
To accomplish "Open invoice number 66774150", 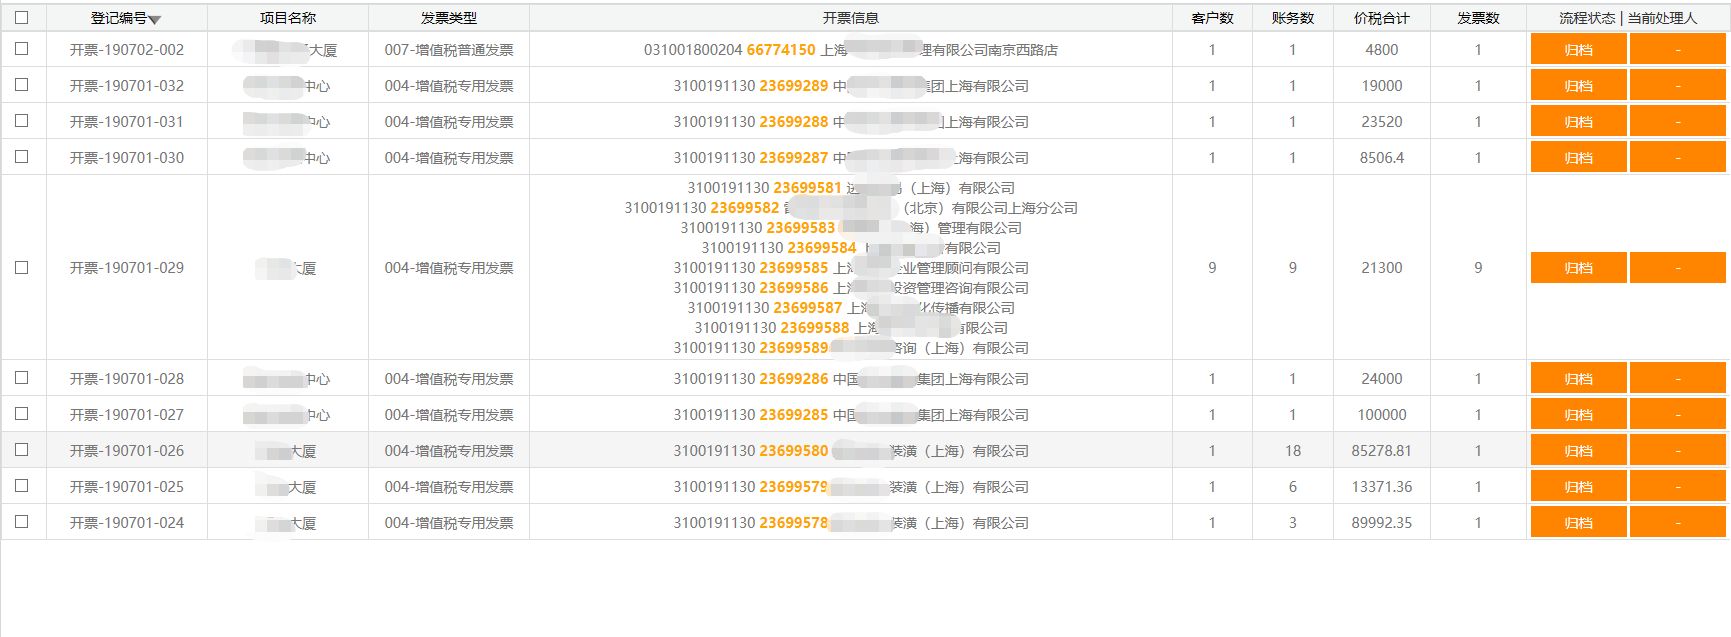I will tap(781, 50).
